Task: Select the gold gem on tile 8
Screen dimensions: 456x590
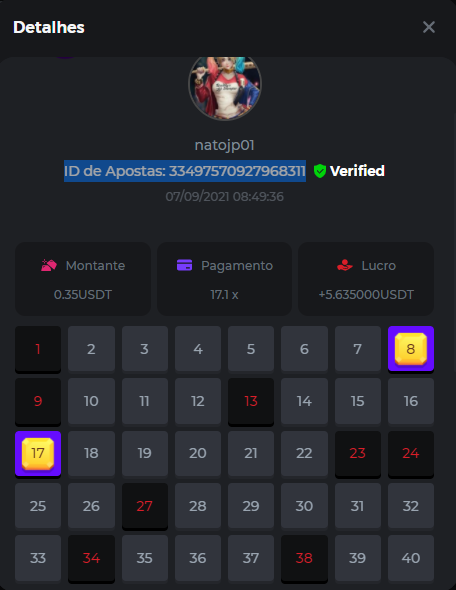Action: 411,349
